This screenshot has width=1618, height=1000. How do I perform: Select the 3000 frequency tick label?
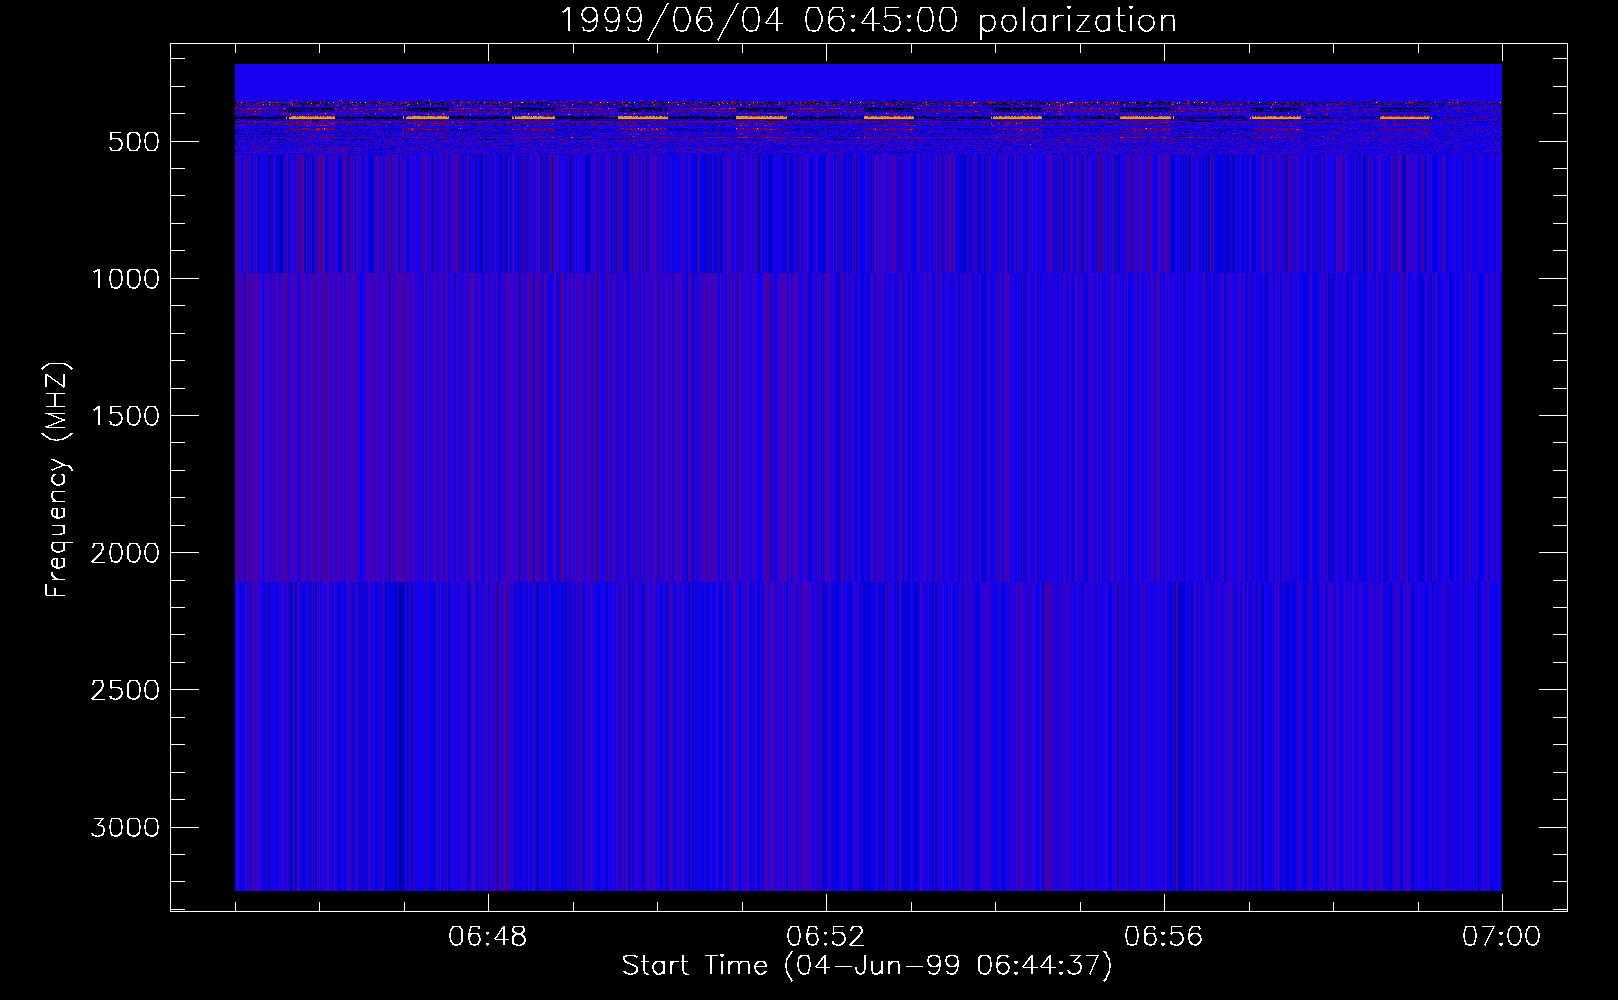(x=126, y=827)
